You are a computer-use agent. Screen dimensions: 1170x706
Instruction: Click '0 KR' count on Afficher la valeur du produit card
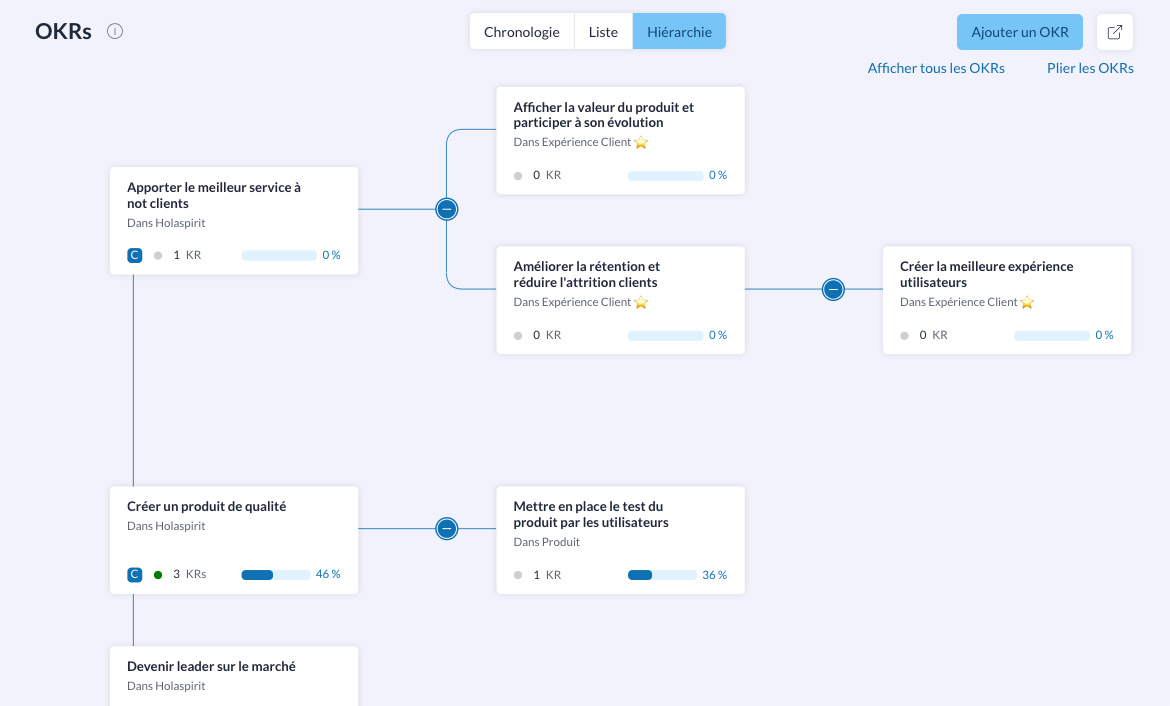(547, 175)
